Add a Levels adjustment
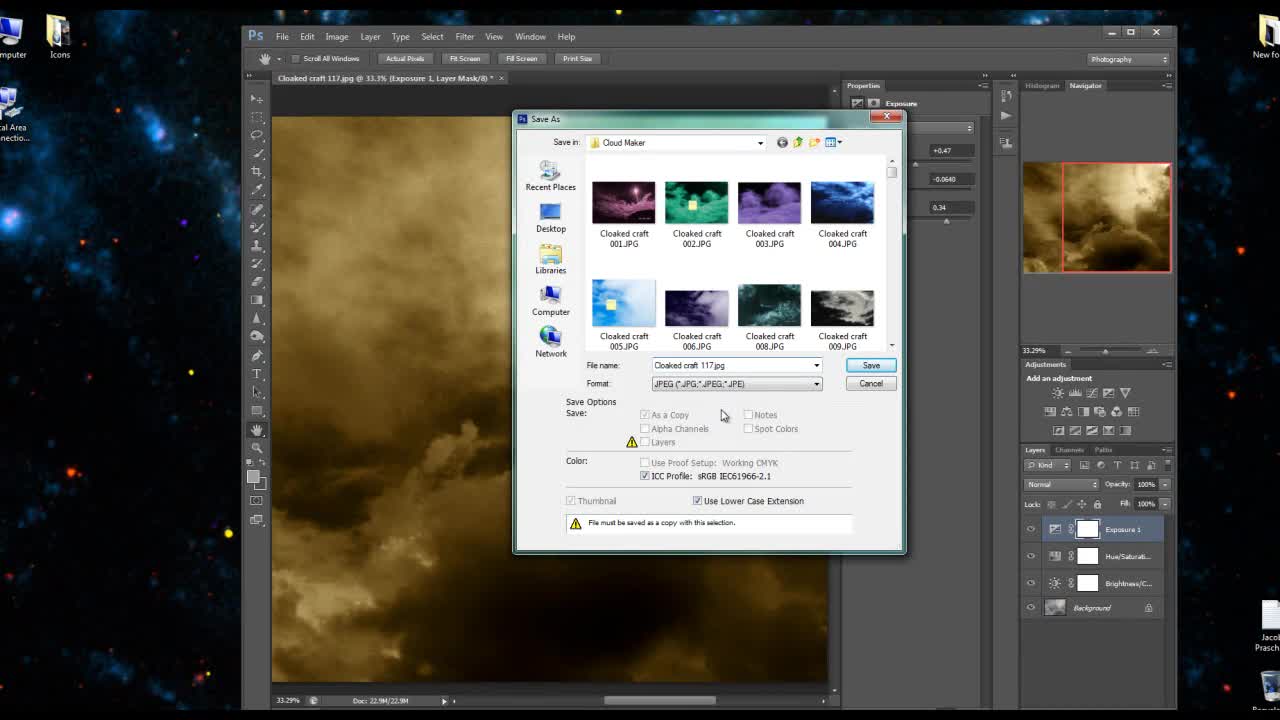1280x720 pixels. (1075, 393)
